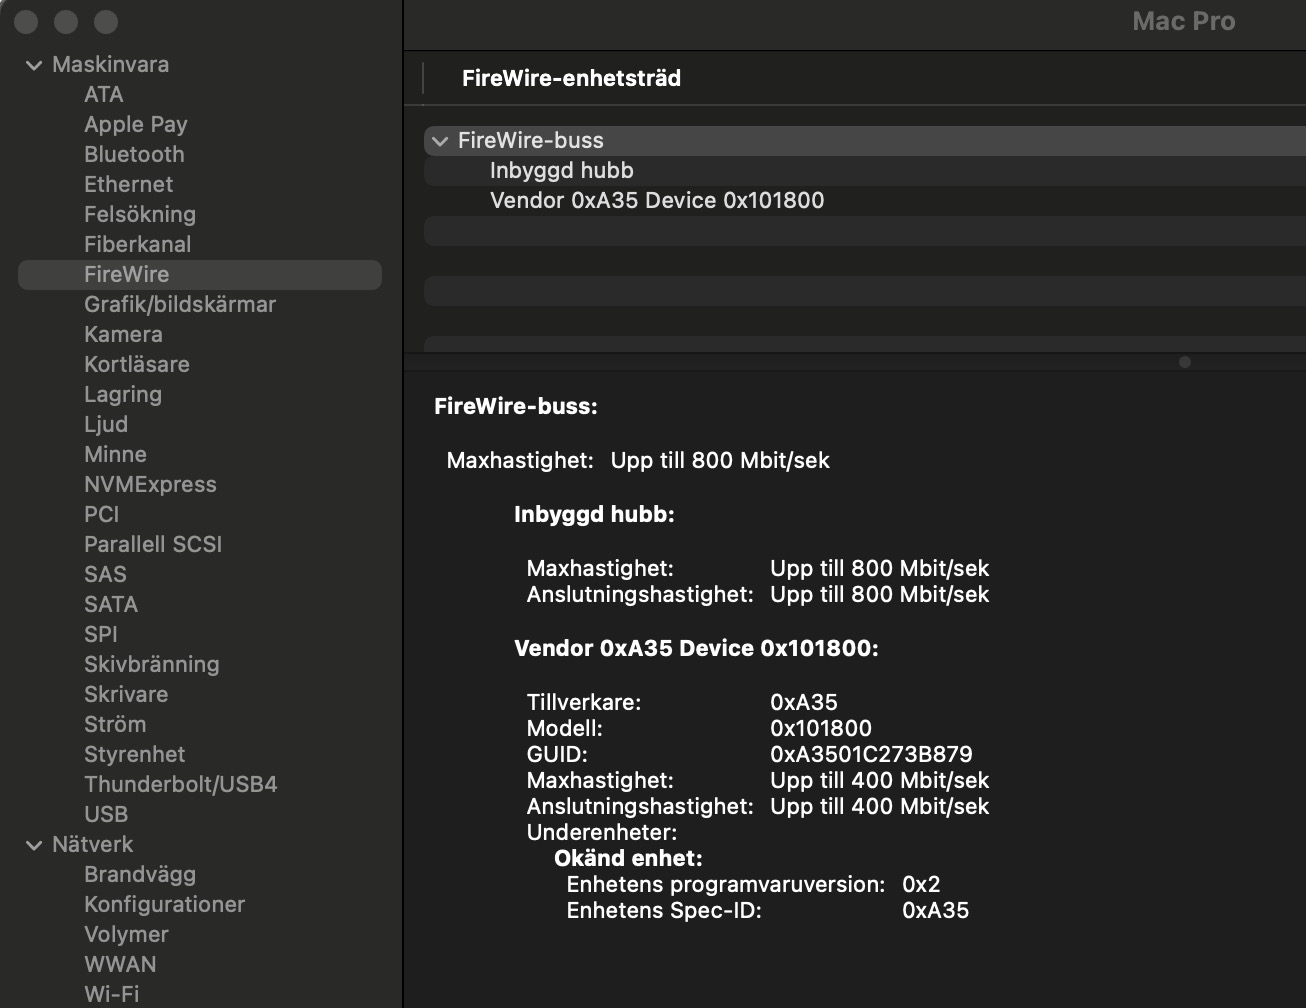Click the Enhetens Spec-ID value 0xA35

(x=935, y=910)
